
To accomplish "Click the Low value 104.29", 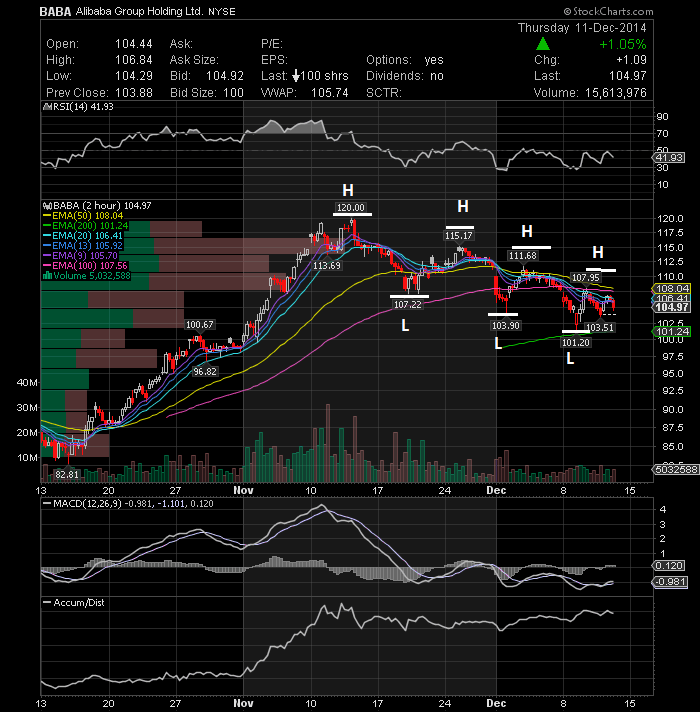I will coord(133,76).
